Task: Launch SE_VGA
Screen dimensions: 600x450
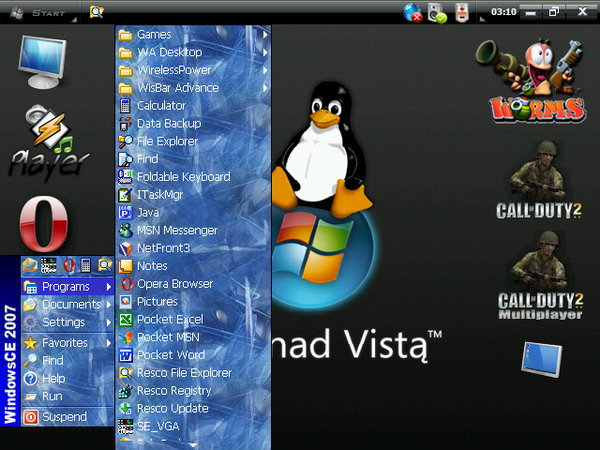Action: (193, 426)
